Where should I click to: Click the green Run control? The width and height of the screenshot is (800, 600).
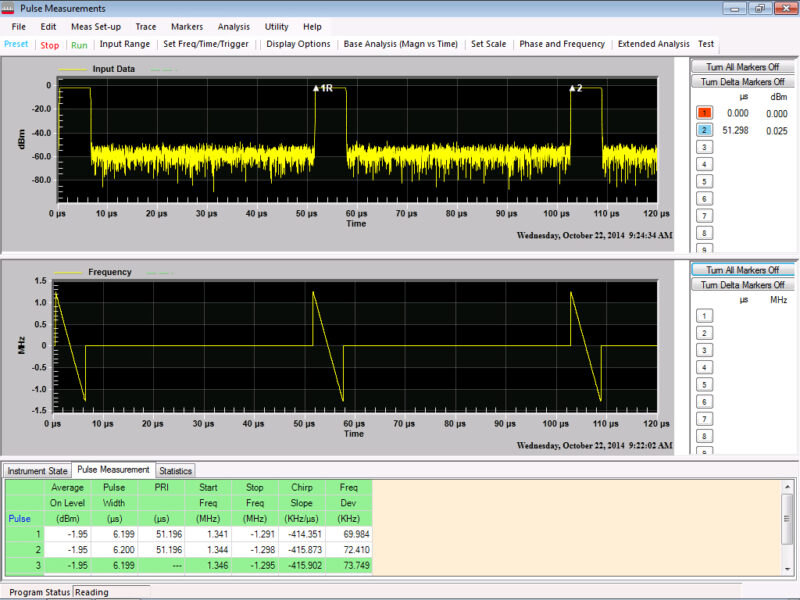coord(79,44)
